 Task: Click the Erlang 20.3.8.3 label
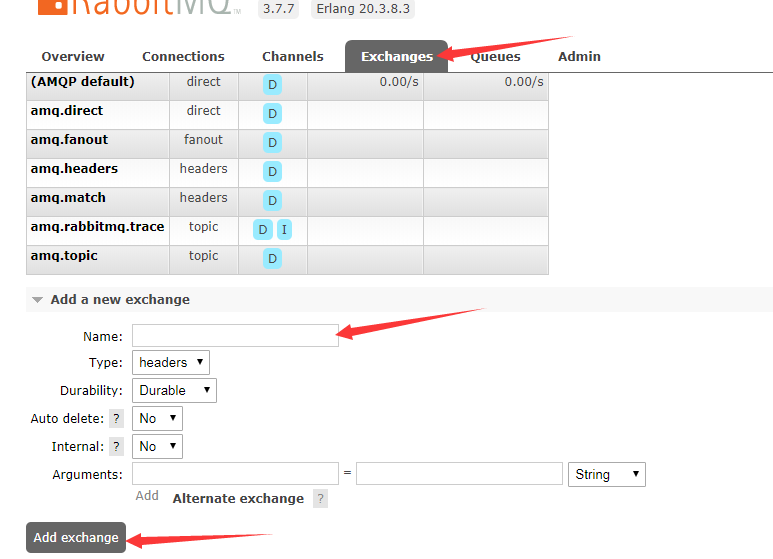pyautogui.click(x=363, y=9)
